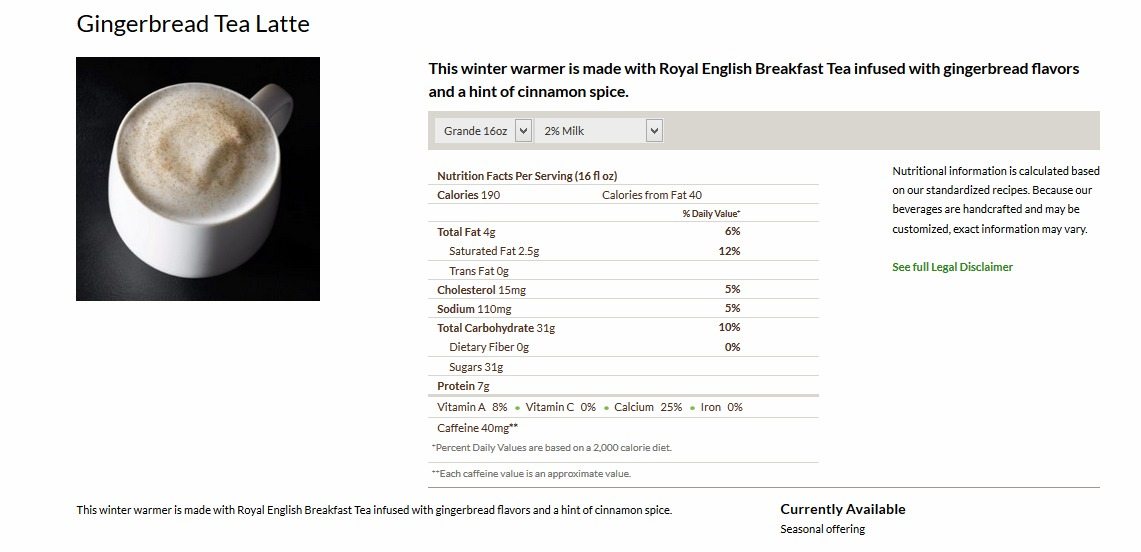
Task: Click the Gingerbread Tea Latte page title
Action: 193,24
